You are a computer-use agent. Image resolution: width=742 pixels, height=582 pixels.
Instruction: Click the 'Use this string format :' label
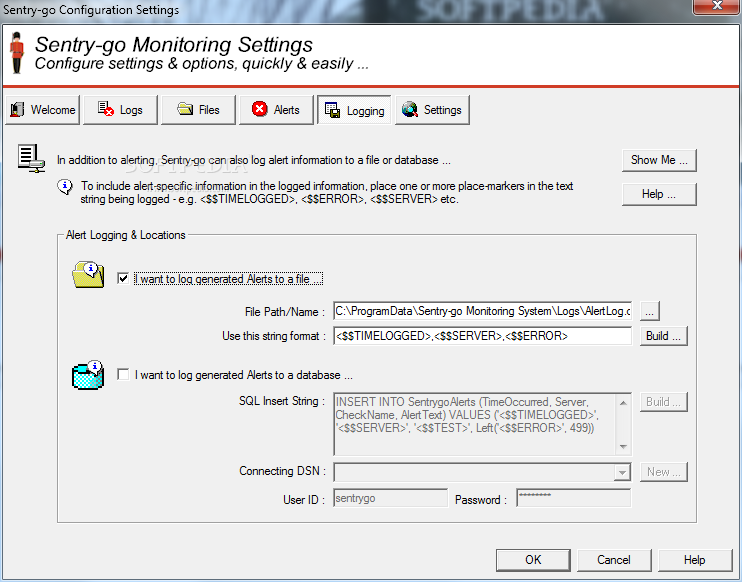(x=274, y=336)
